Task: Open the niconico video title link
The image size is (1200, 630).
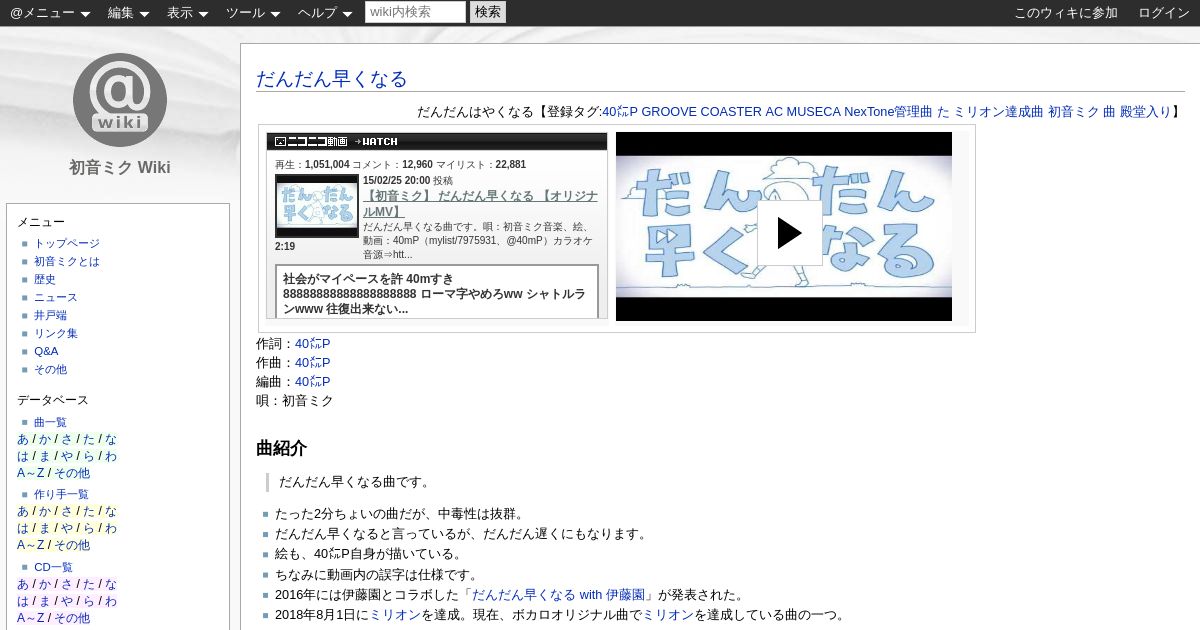Action: pos(480,204)
